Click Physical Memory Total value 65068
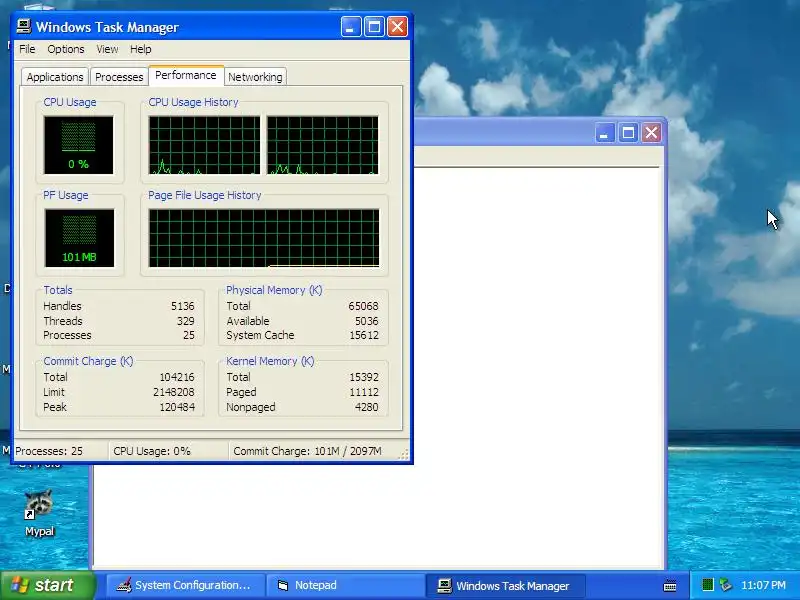 [363, 306]
